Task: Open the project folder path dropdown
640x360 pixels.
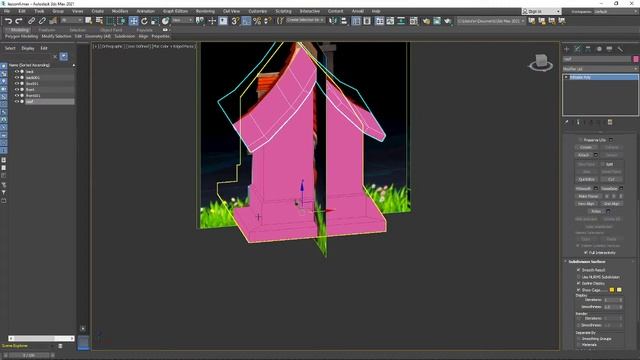Action: [491, 20]
